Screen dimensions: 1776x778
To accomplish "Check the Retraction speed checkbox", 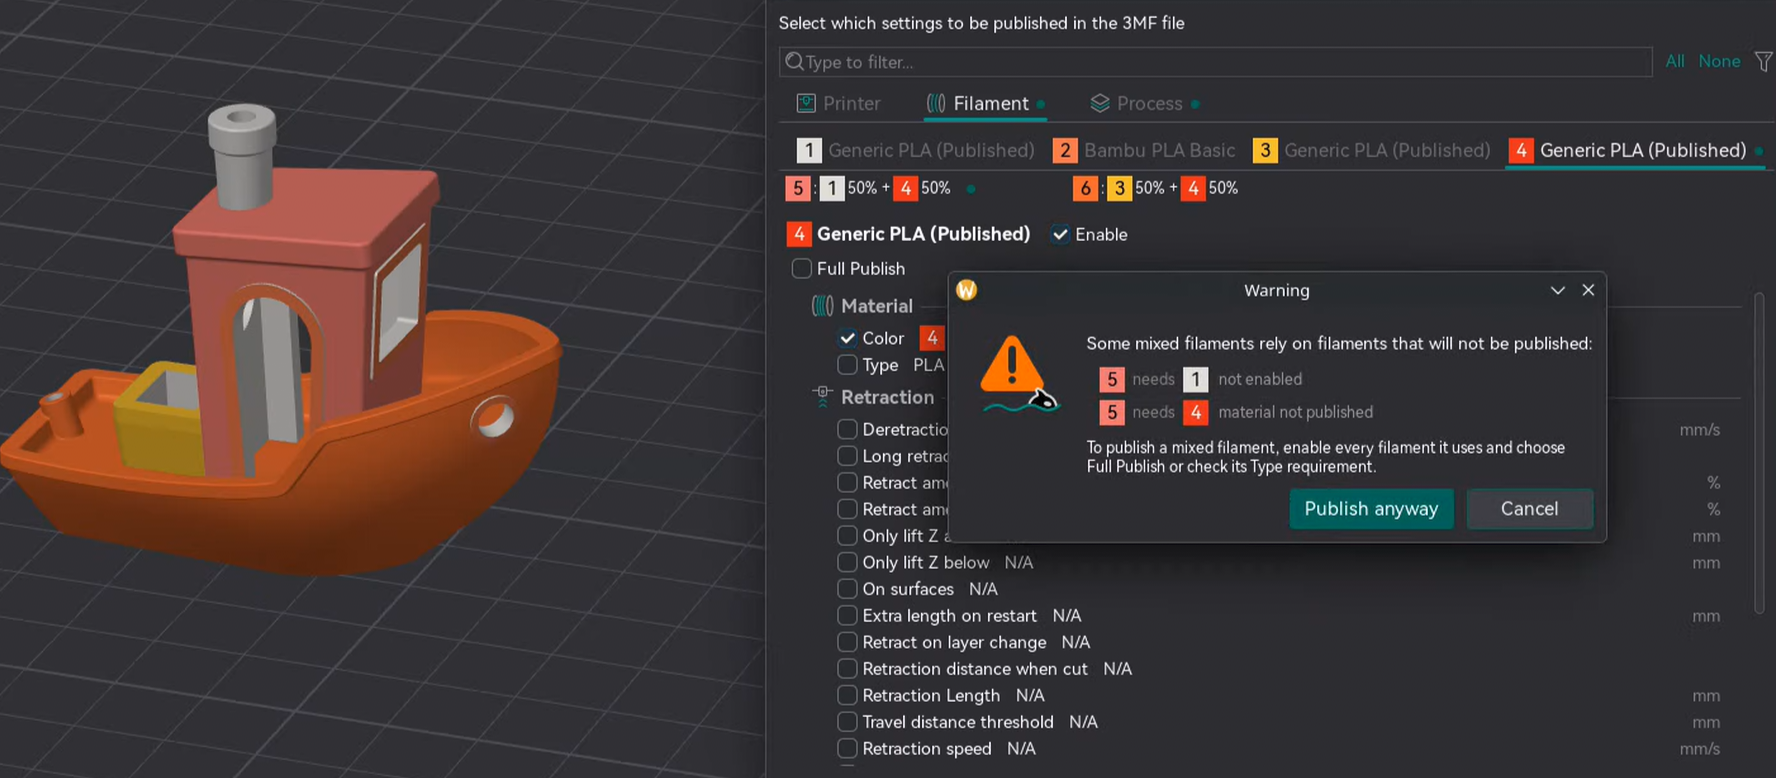I will tap(847, 748).
